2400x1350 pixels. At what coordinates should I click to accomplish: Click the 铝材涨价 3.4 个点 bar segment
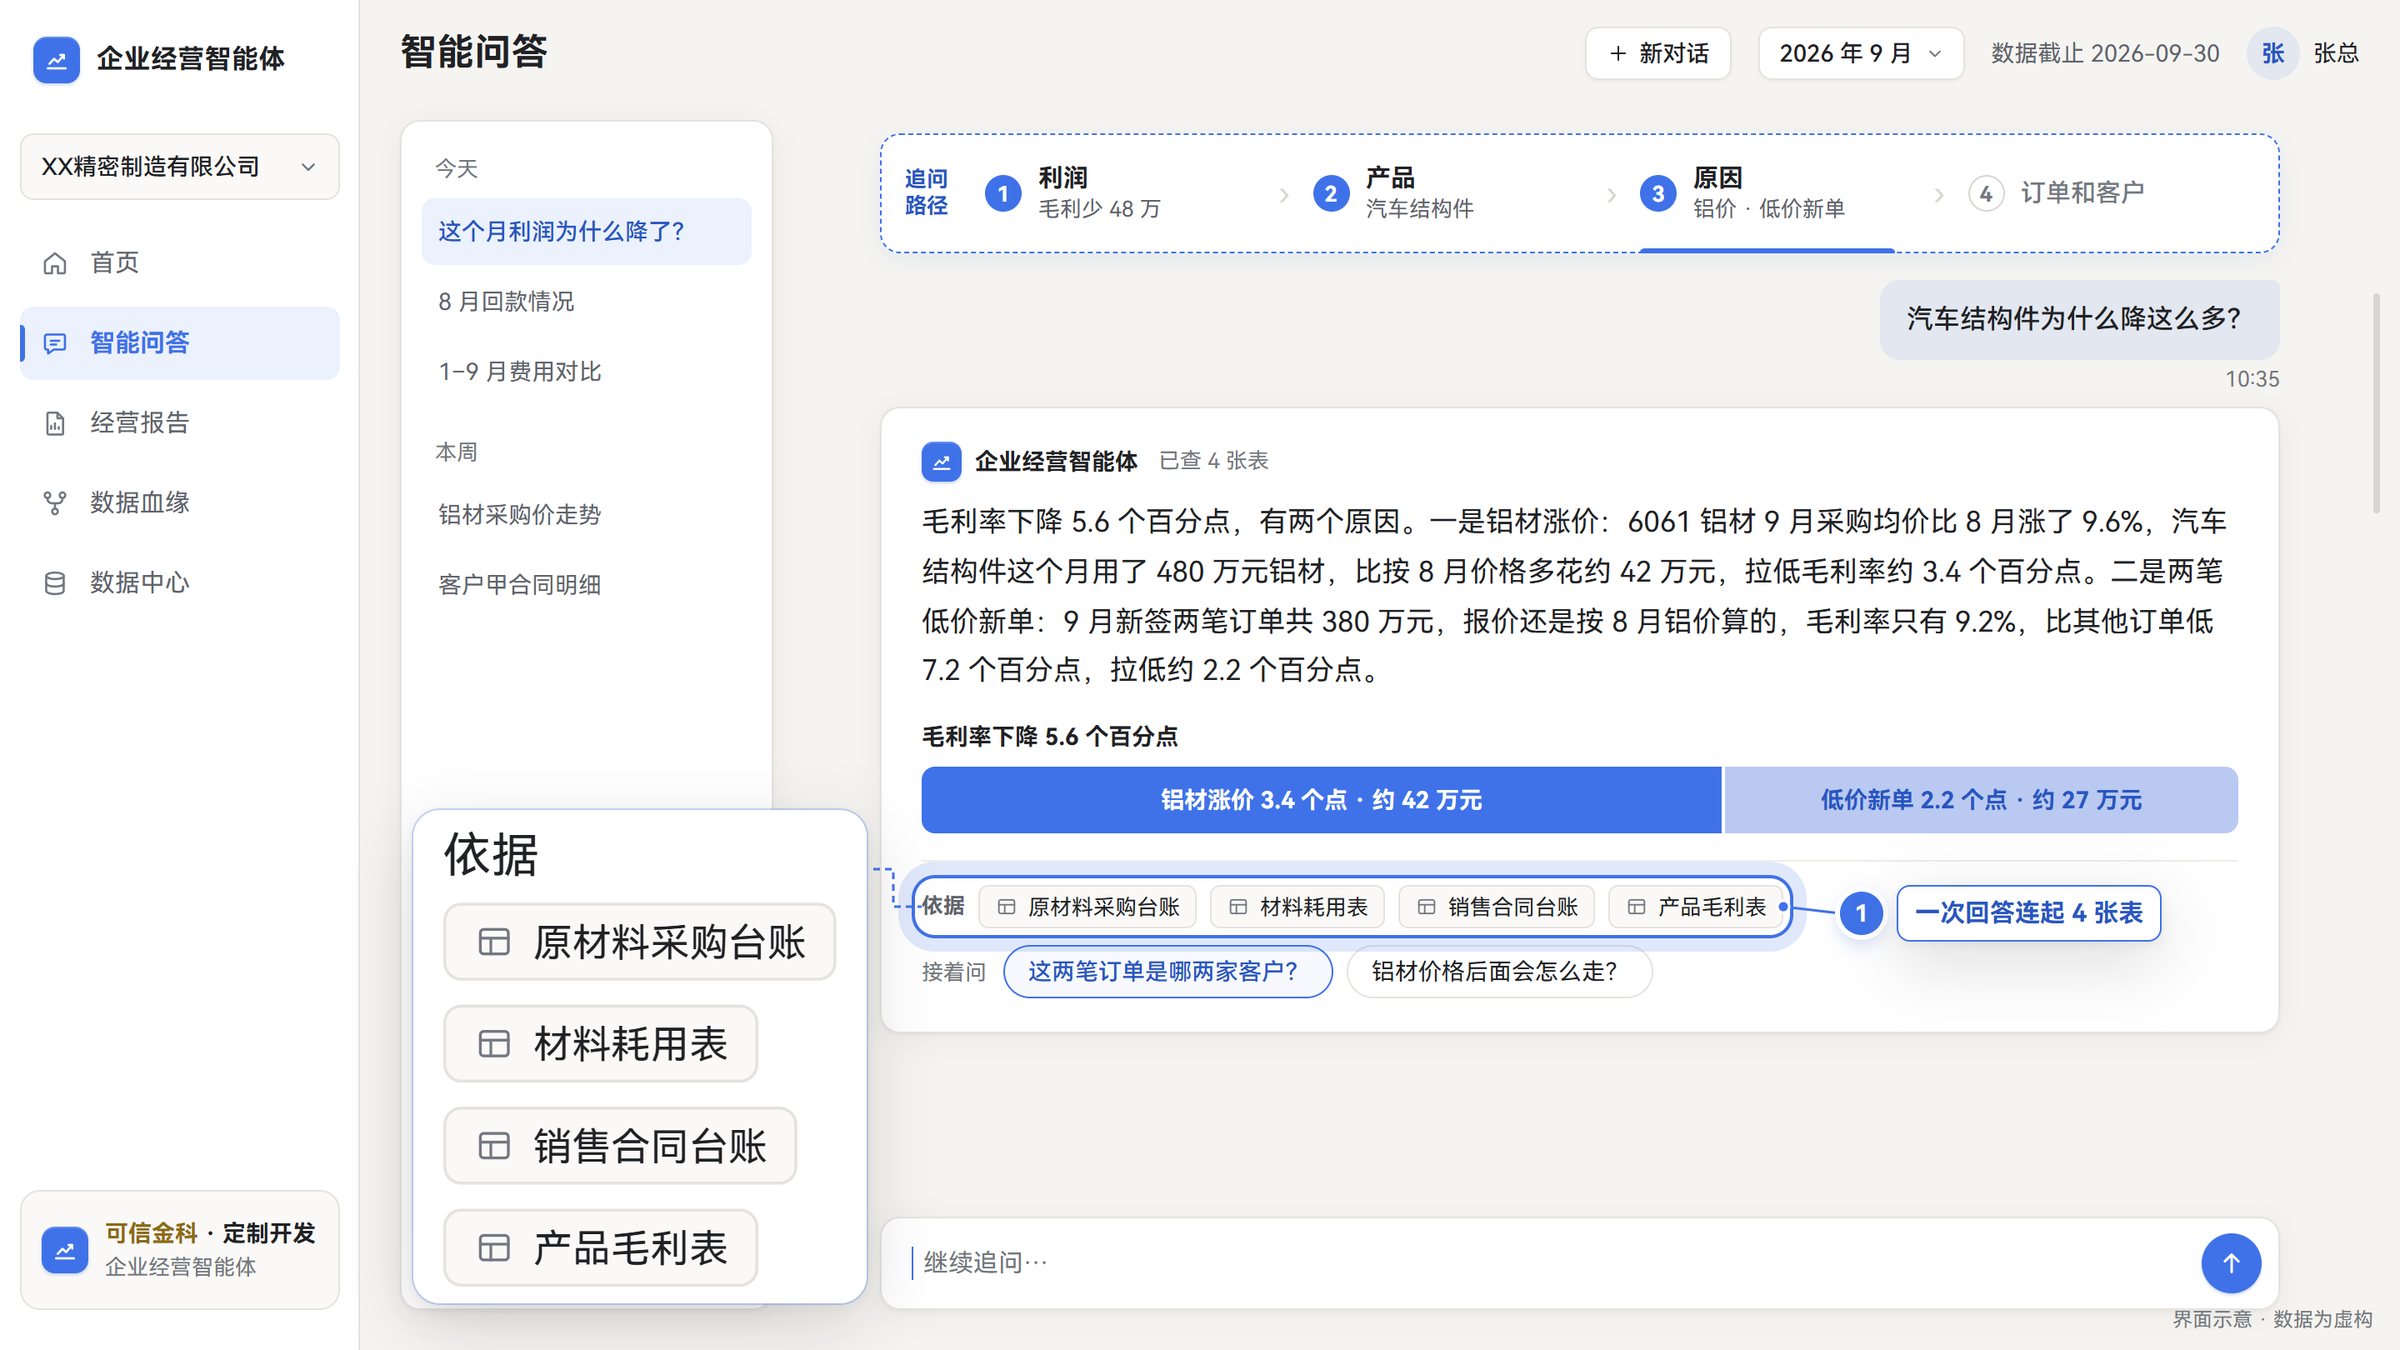coord(1321,800)
